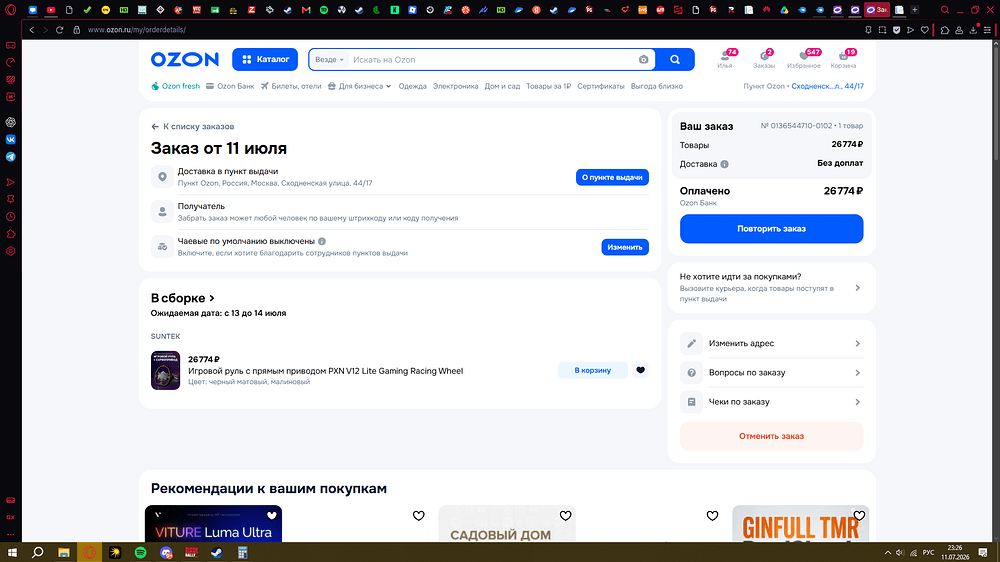Expand the Для бизнеса menu
1000x562 pixels.
coord(359,86)
